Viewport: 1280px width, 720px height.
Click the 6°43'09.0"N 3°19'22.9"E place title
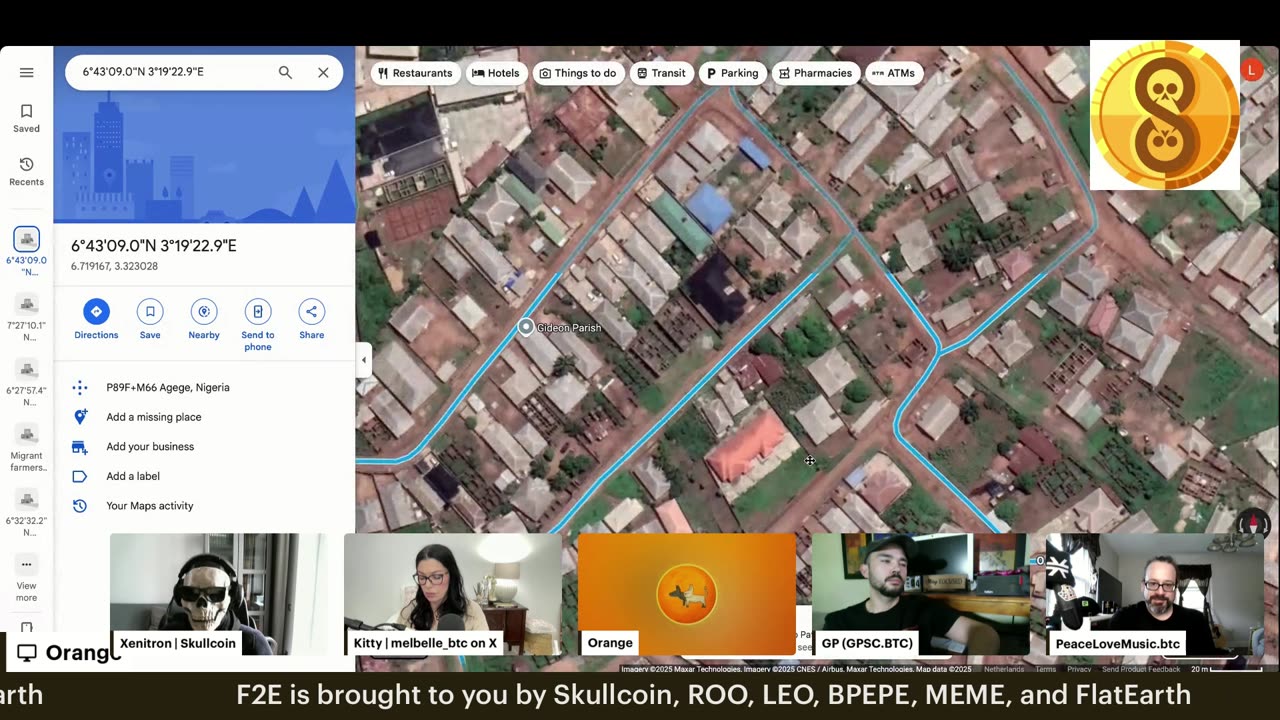[154, 246]
